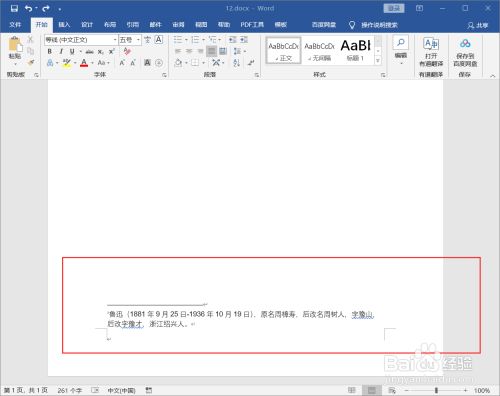500x396 pixels.
Task: Click the 操作说明搜索 search field
Action: [379, 25]
